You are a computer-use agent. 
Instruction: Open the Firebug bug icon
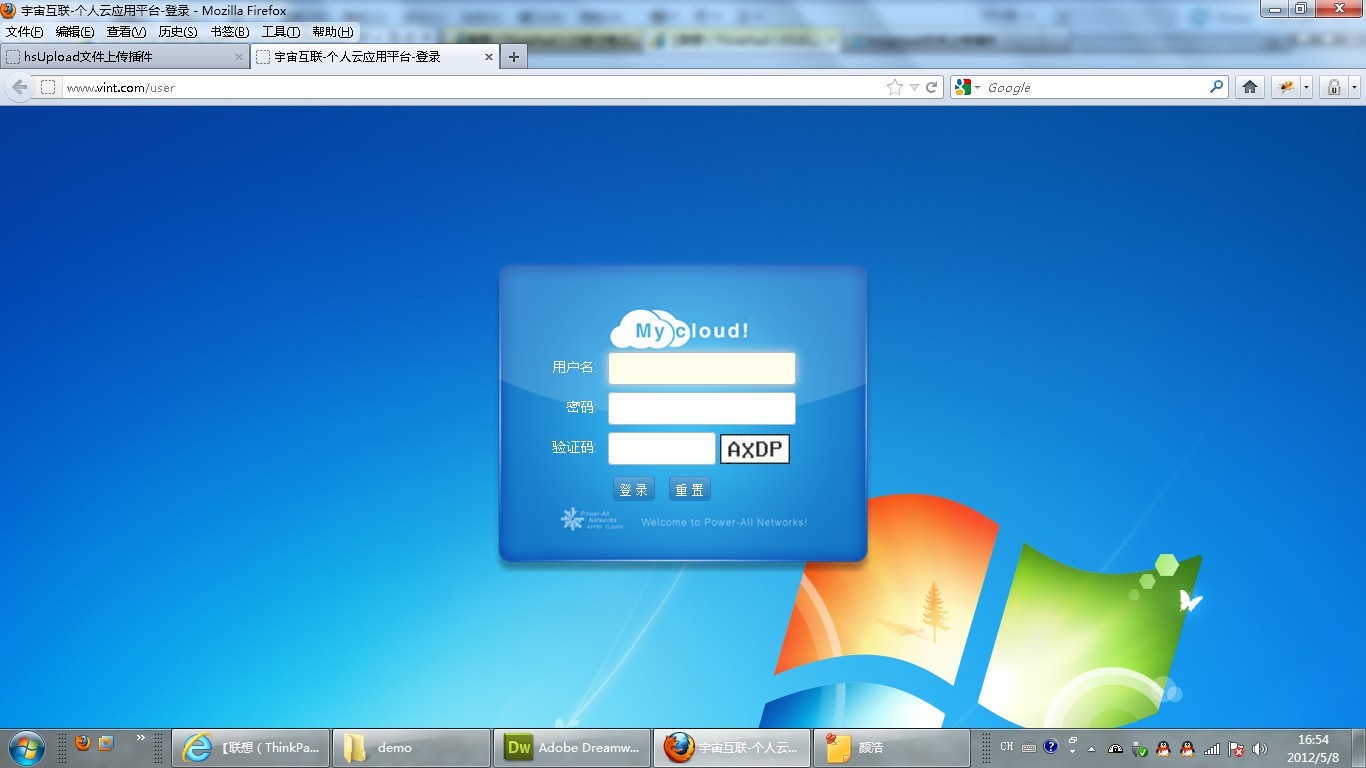tap(1285, 87)
